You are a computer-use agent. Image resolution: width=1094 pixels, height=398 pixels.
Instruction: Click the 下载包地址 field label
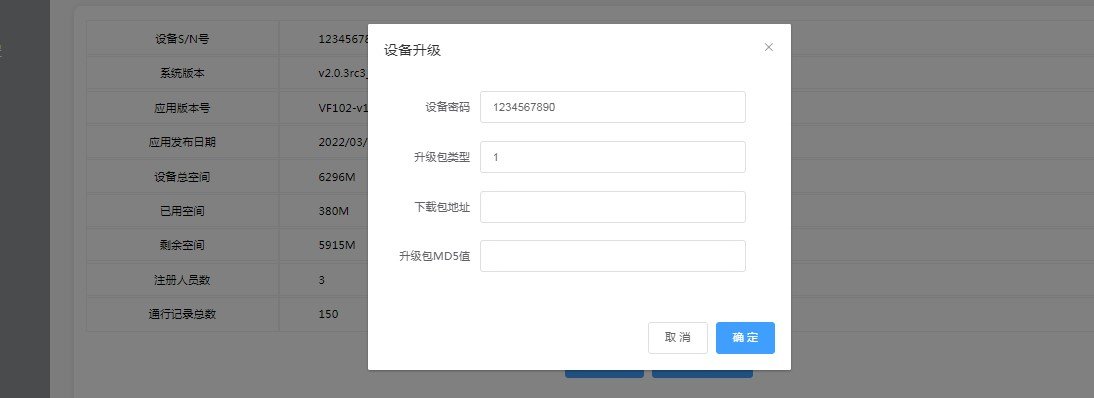point(442,208)
